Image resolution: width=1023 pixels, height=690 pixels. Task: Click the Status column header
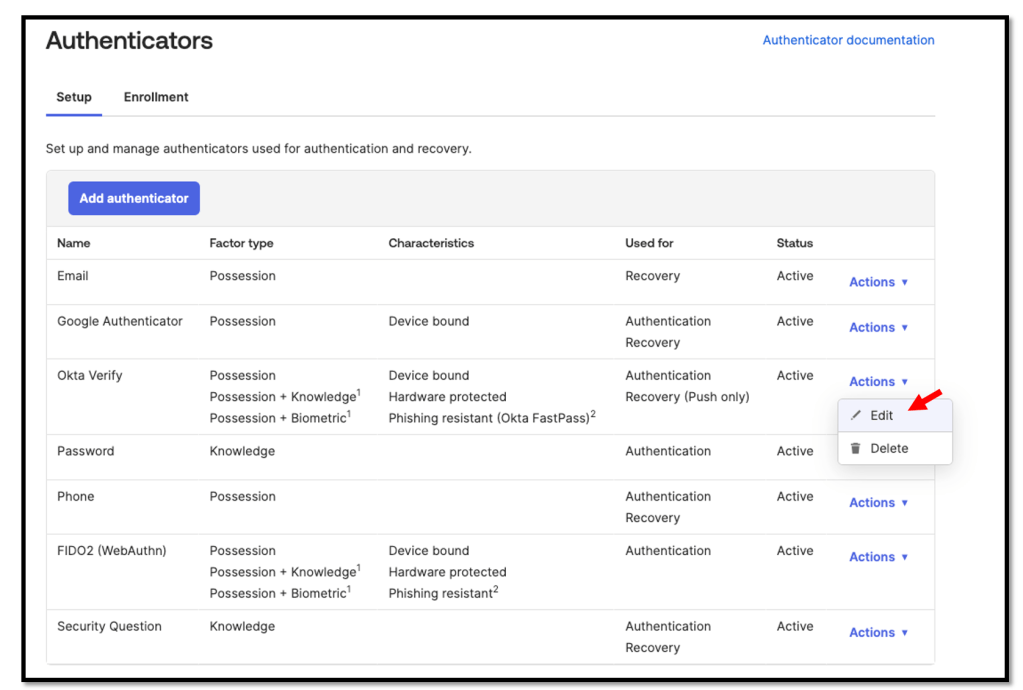tap(794, 243)
